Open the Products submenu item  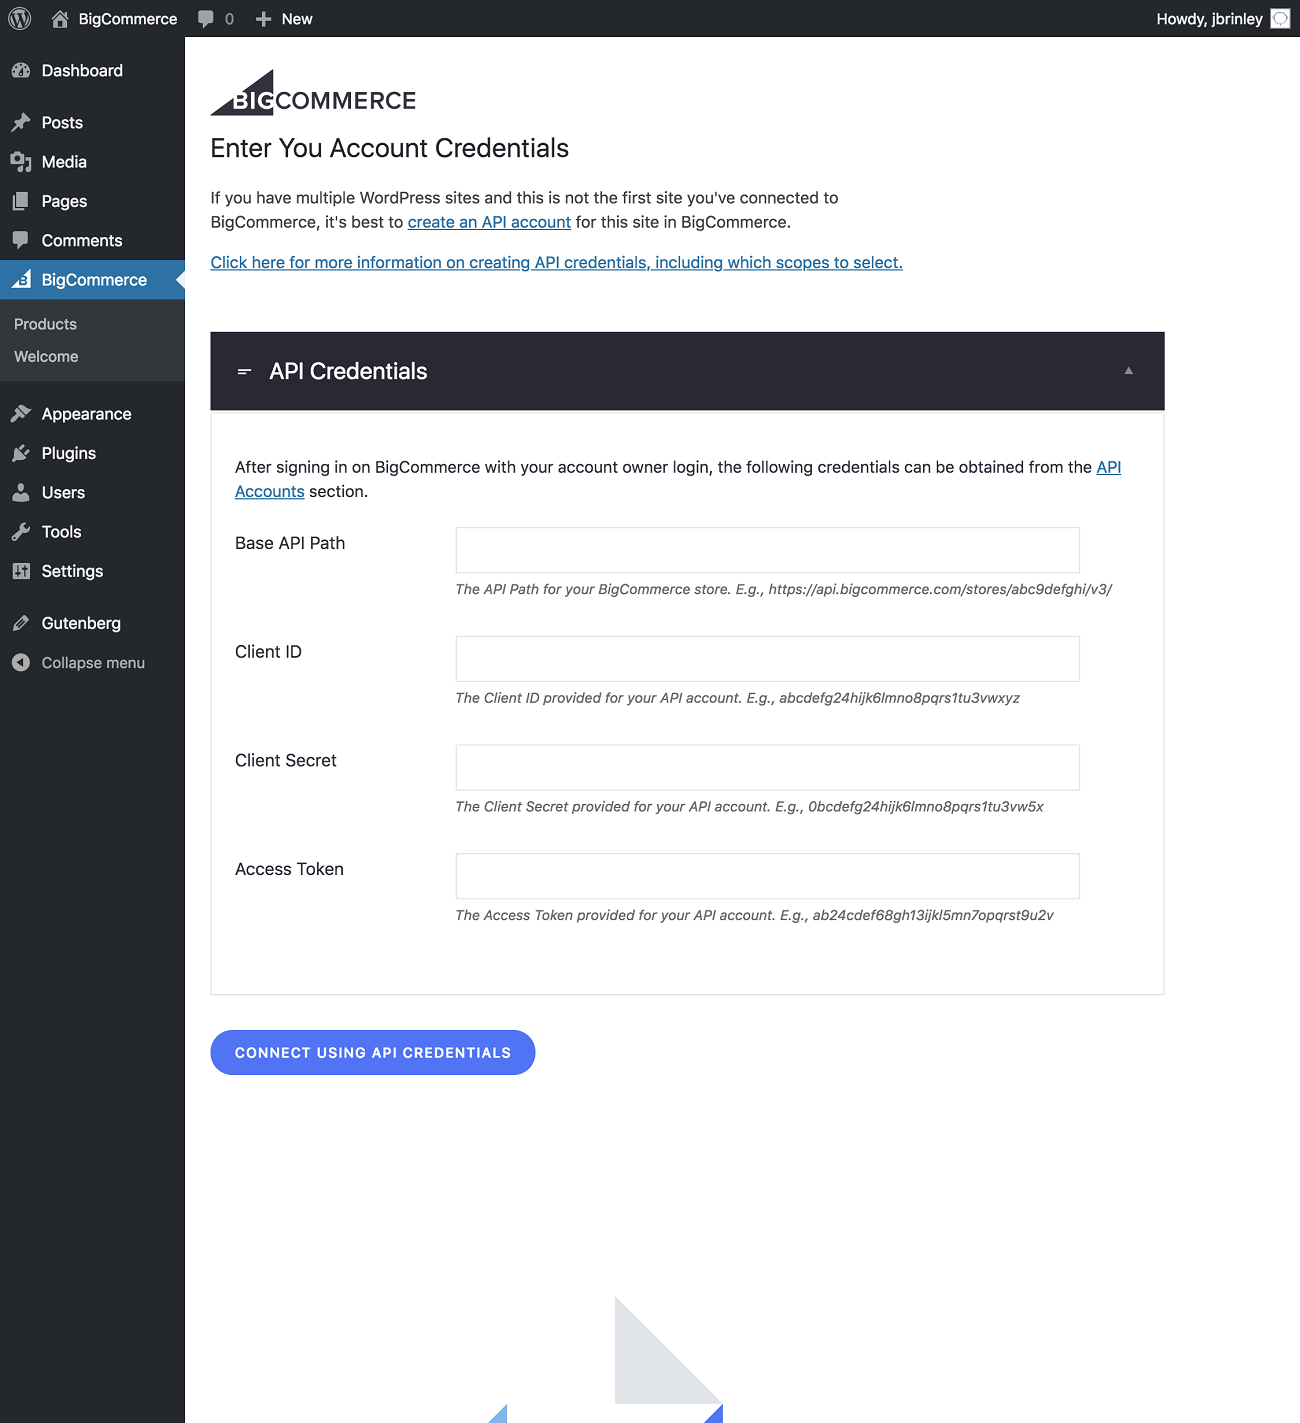pos(45,324)
